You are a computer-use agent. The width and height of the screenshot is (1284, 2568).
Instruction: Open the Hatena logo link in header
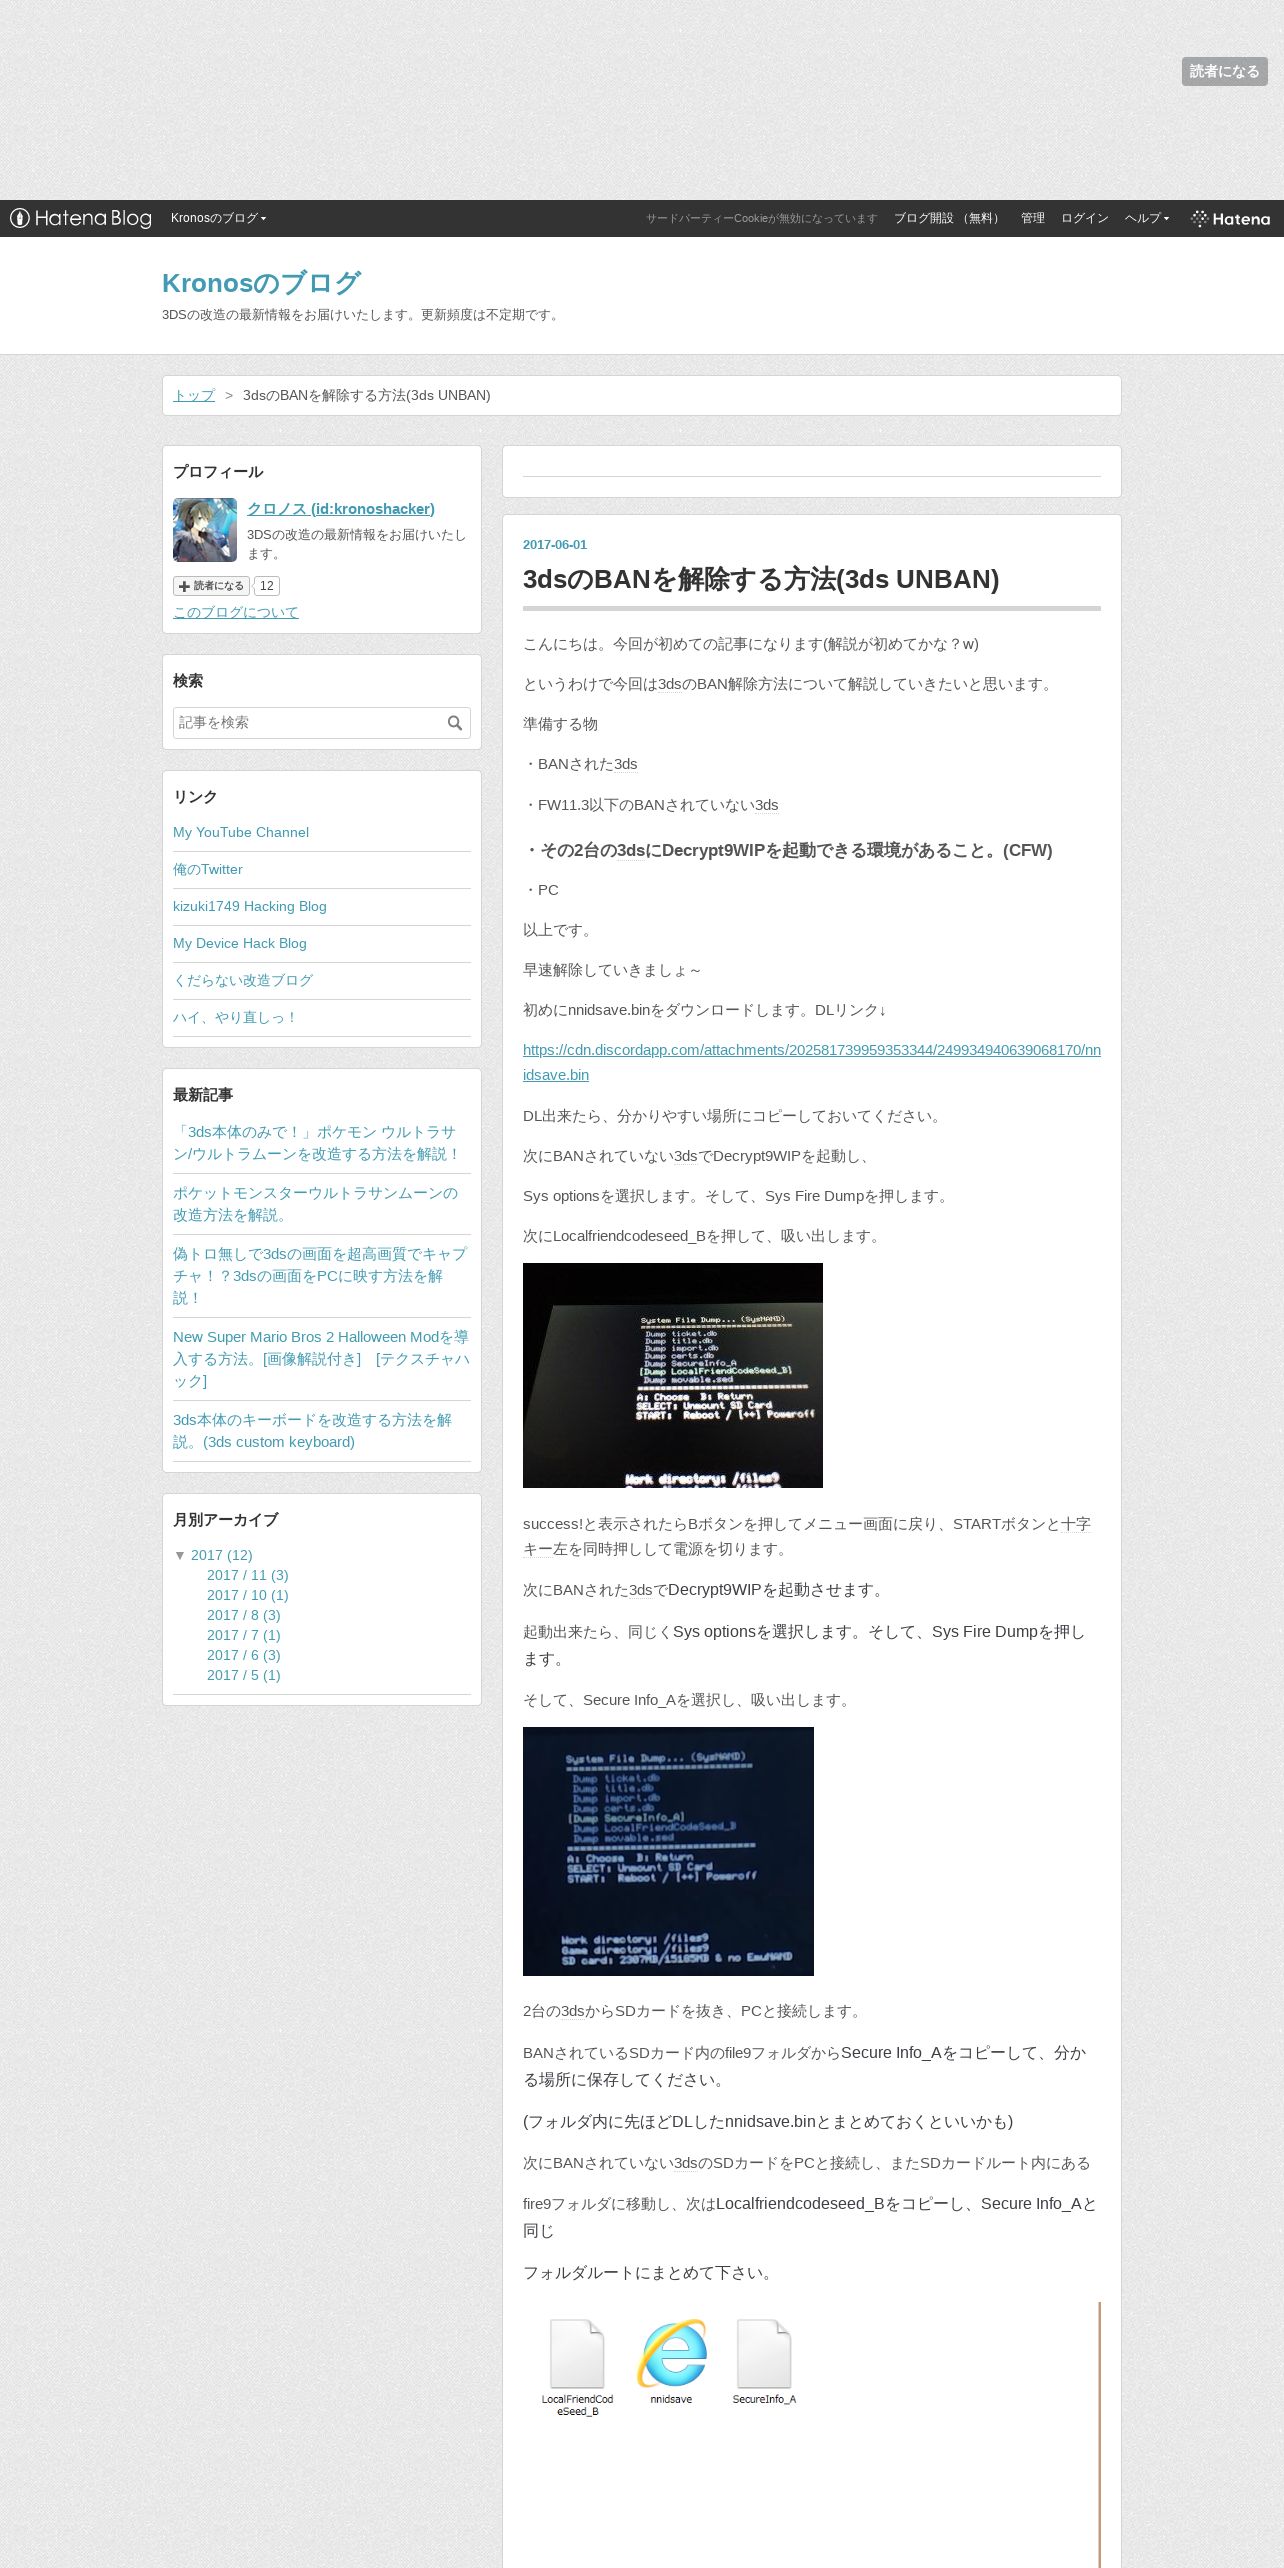1231,218
